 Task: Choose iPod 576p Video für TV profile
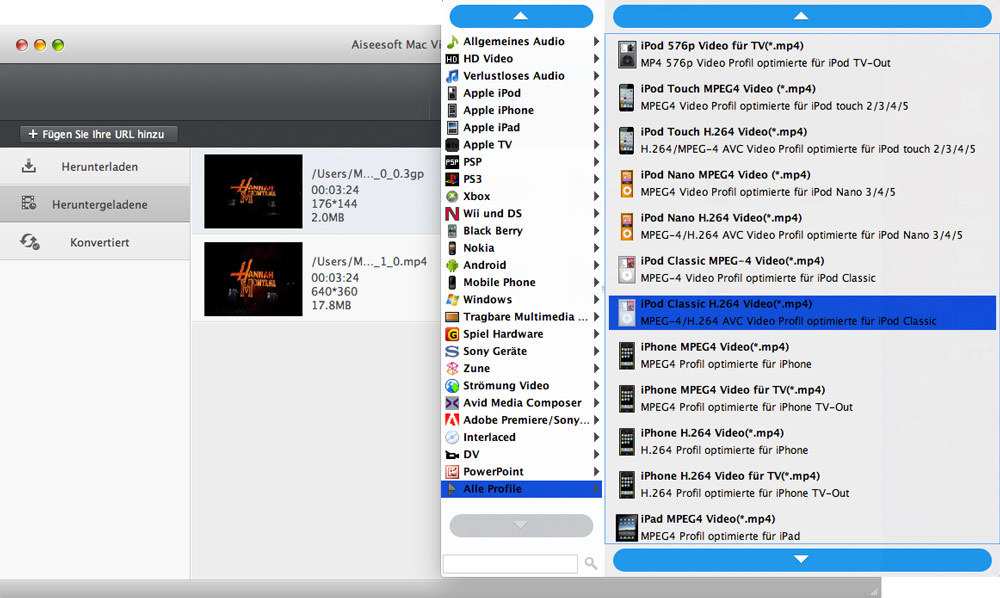click(802, 55)
